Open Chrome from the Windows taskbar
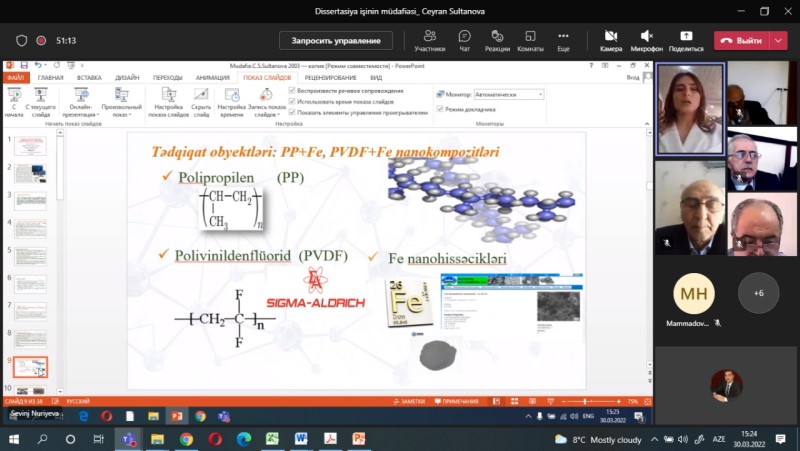 186,439
